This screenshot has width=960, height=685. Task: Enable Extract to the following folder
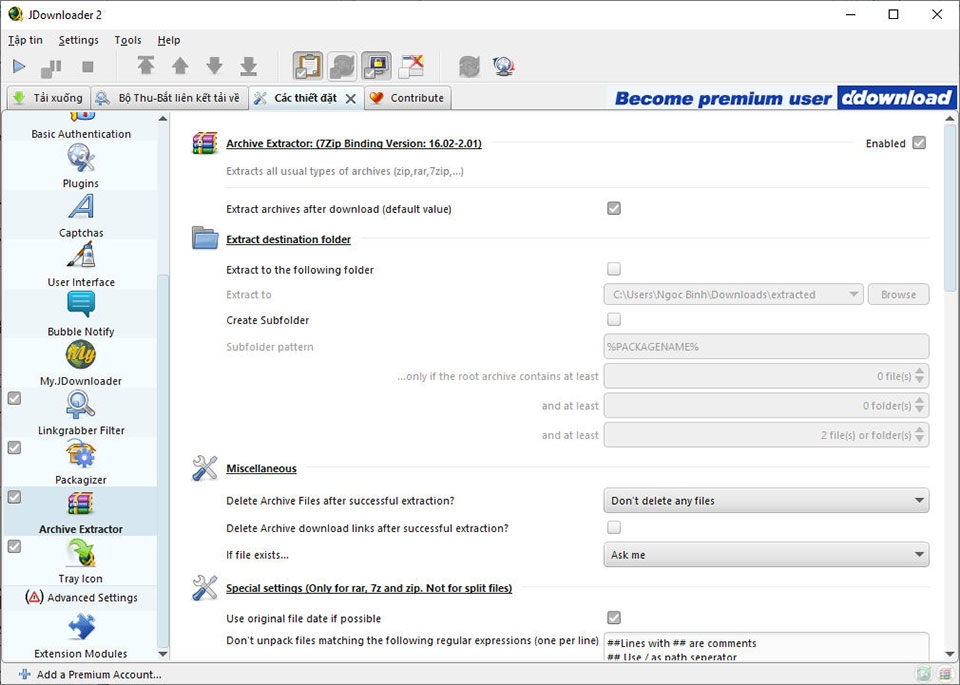click(x=614, y=269)
